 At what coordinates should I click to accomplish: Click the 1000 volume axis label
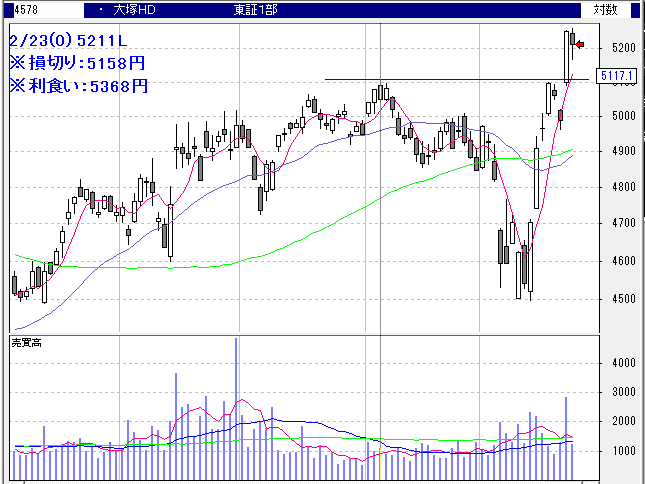(x=624, y=451)
